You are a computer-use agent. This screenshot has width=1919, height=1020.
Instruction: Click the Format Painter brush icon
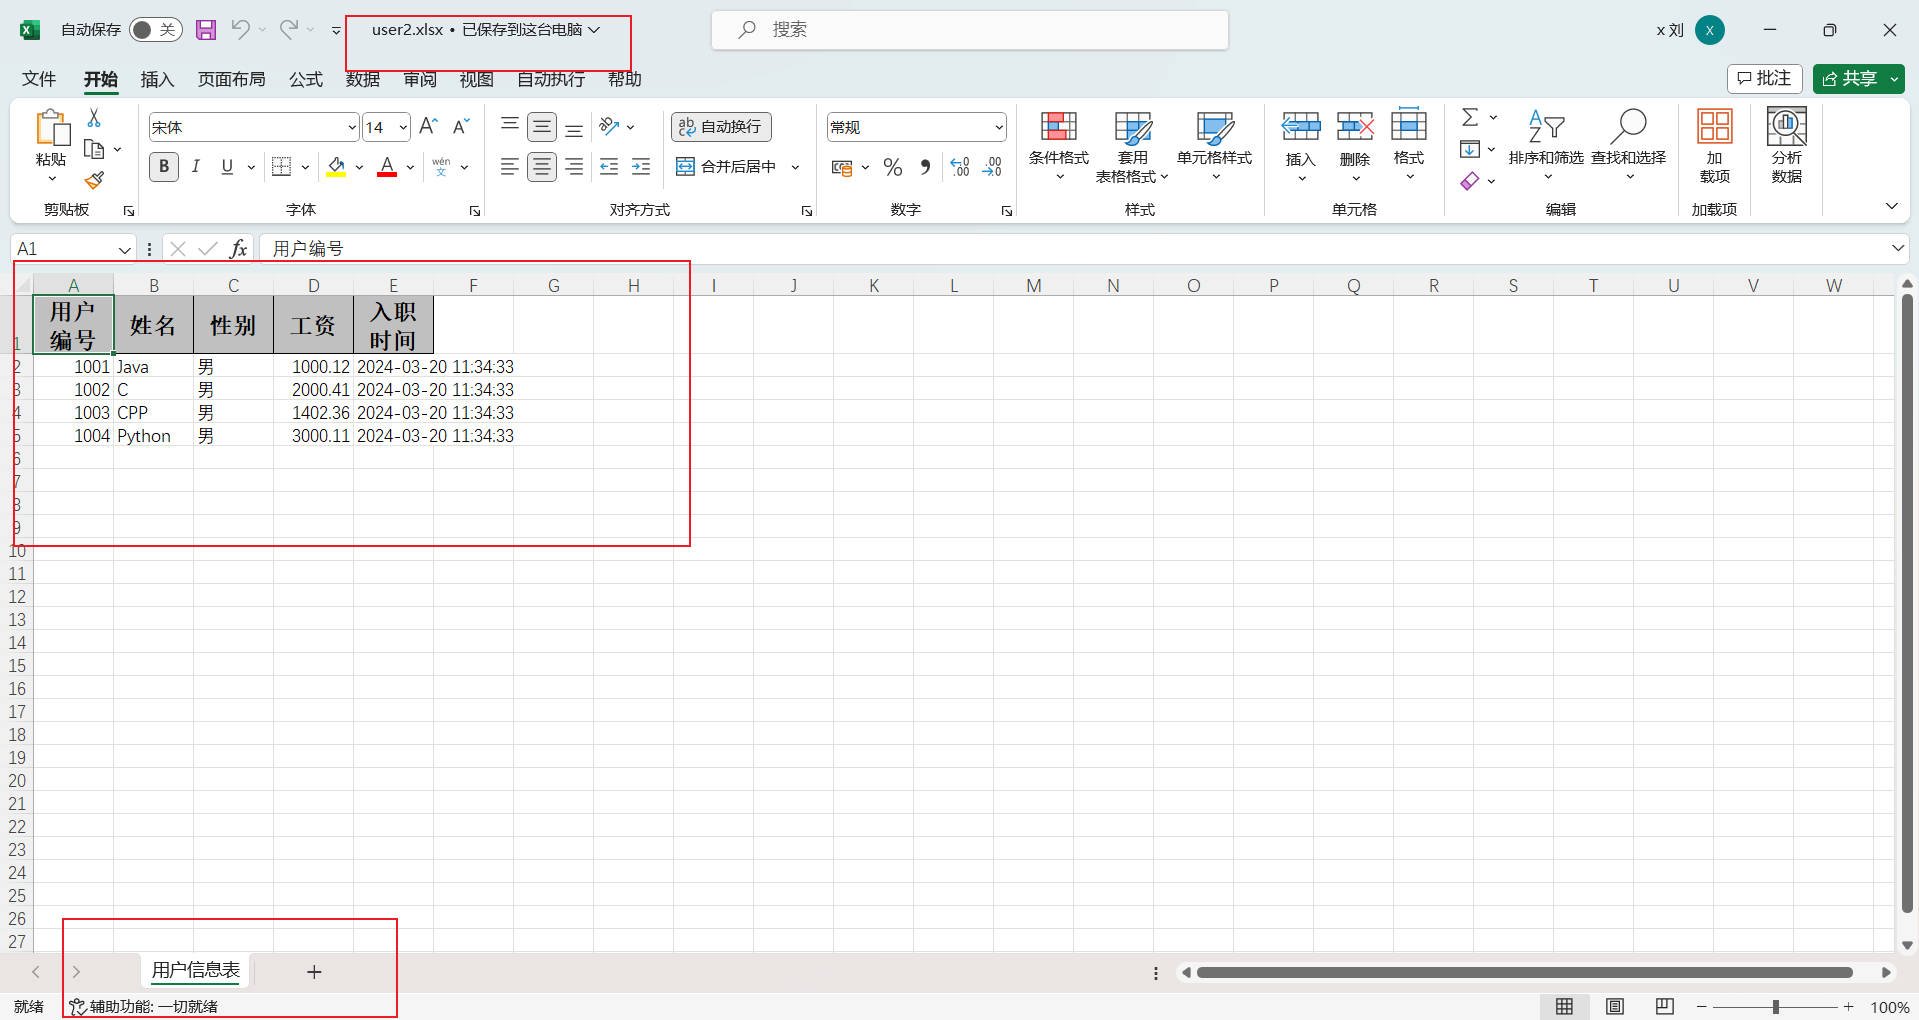94,181
